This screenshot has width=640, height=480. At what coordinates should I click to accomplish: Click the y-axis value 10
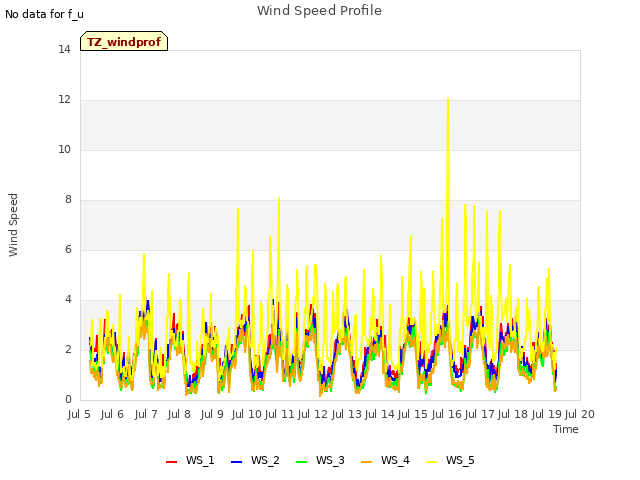point(64,150)
